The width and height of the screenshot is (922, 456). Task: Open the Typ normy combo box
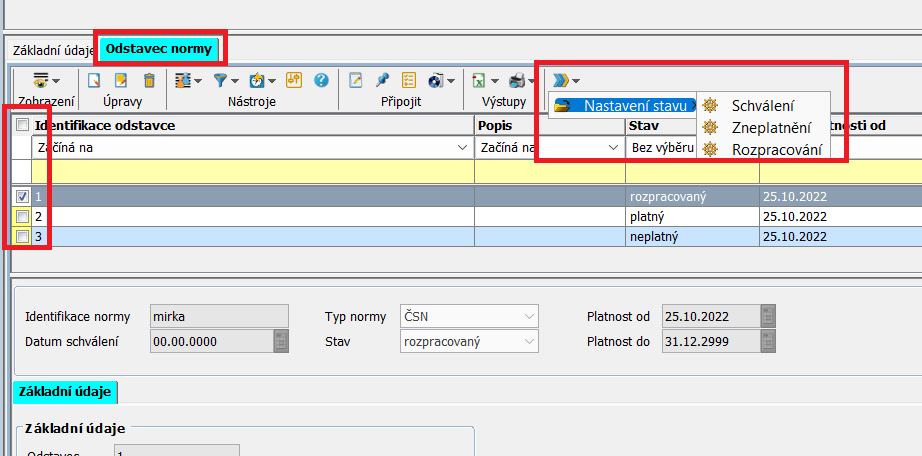pyautogui.click(x=528, y=317)
